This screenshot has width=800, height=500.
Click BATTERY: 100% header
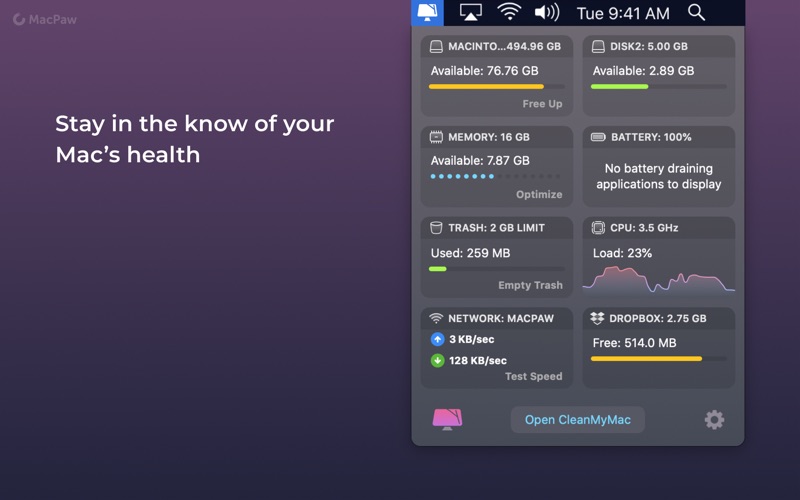pos(659,137)
